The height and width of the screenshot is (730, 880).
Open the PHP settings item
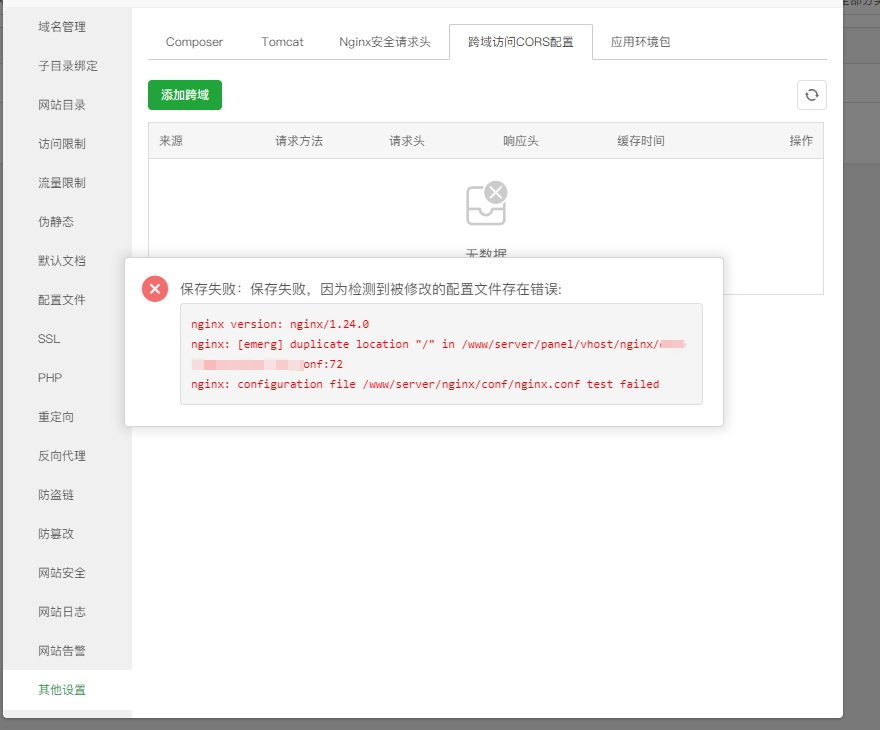pyautogui.click(x=50, y=378)
